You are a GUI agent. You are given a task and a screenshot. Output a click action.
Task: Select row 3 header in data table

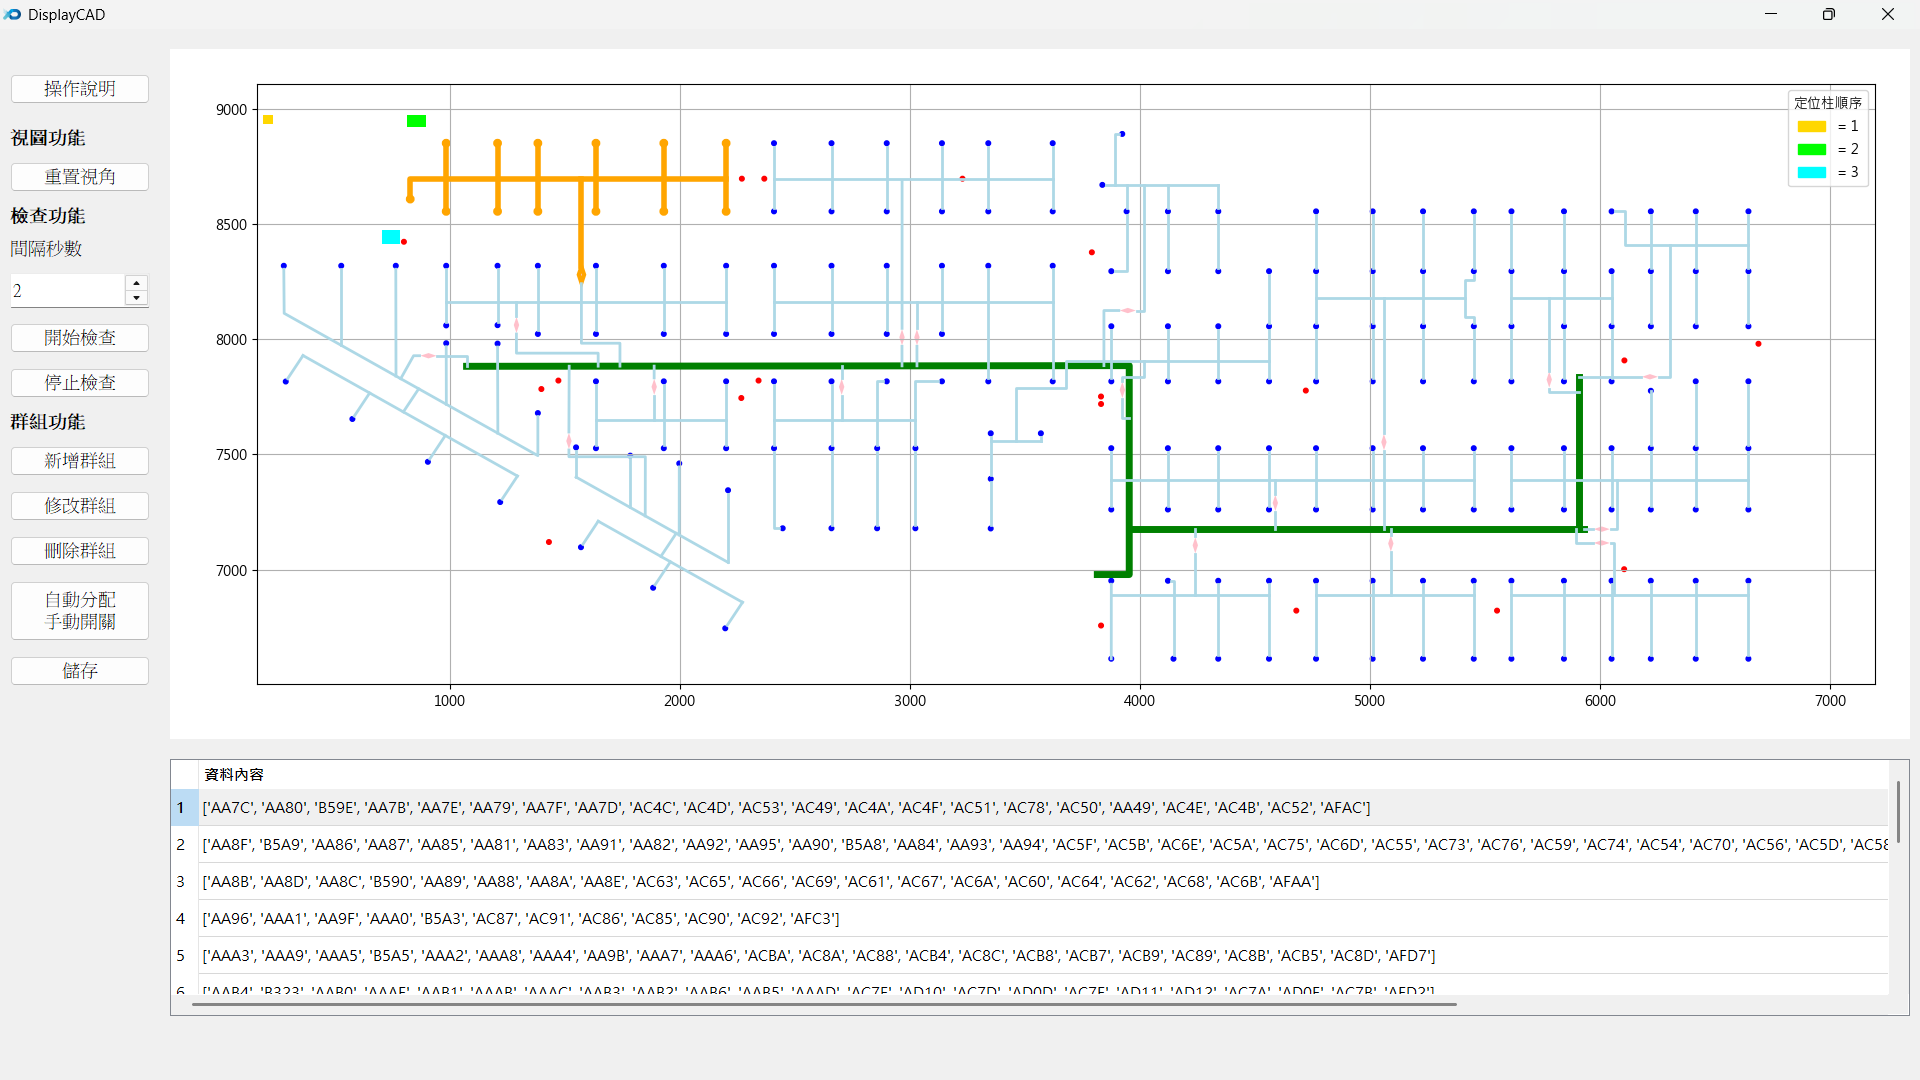coord(181,882)
